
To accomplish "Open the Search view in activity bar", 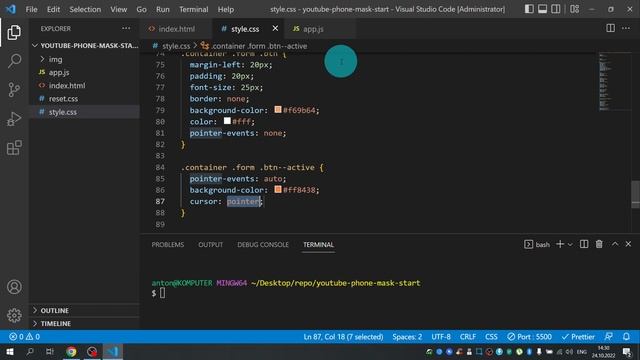I will pos(14,61).
